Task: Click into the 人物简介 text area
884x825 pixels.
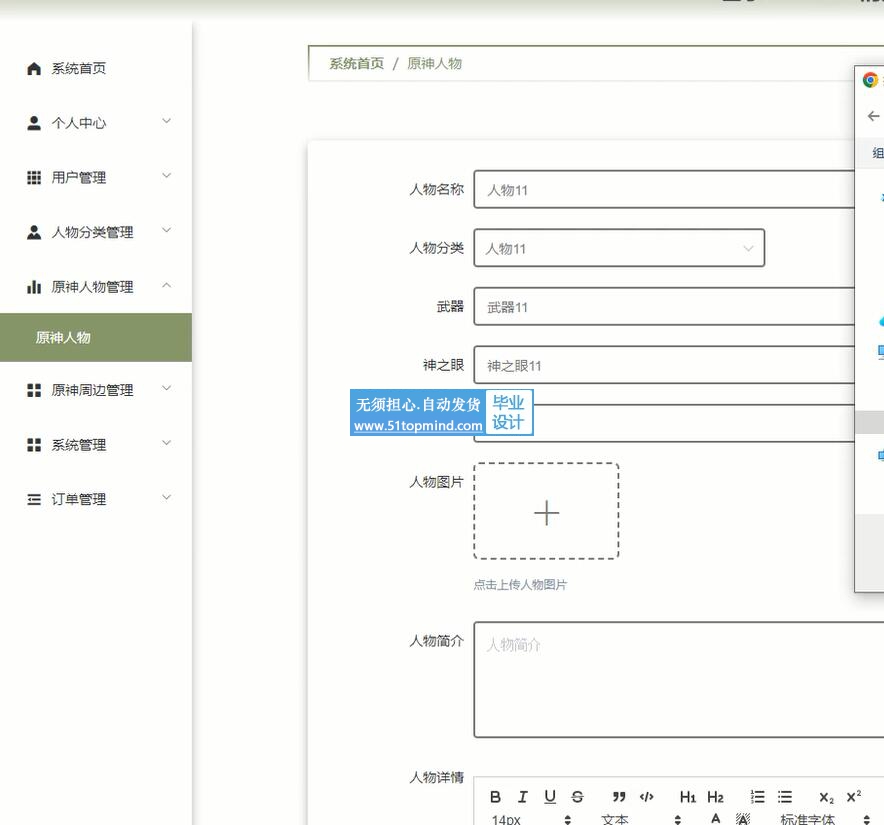Action: coord(679,680)
